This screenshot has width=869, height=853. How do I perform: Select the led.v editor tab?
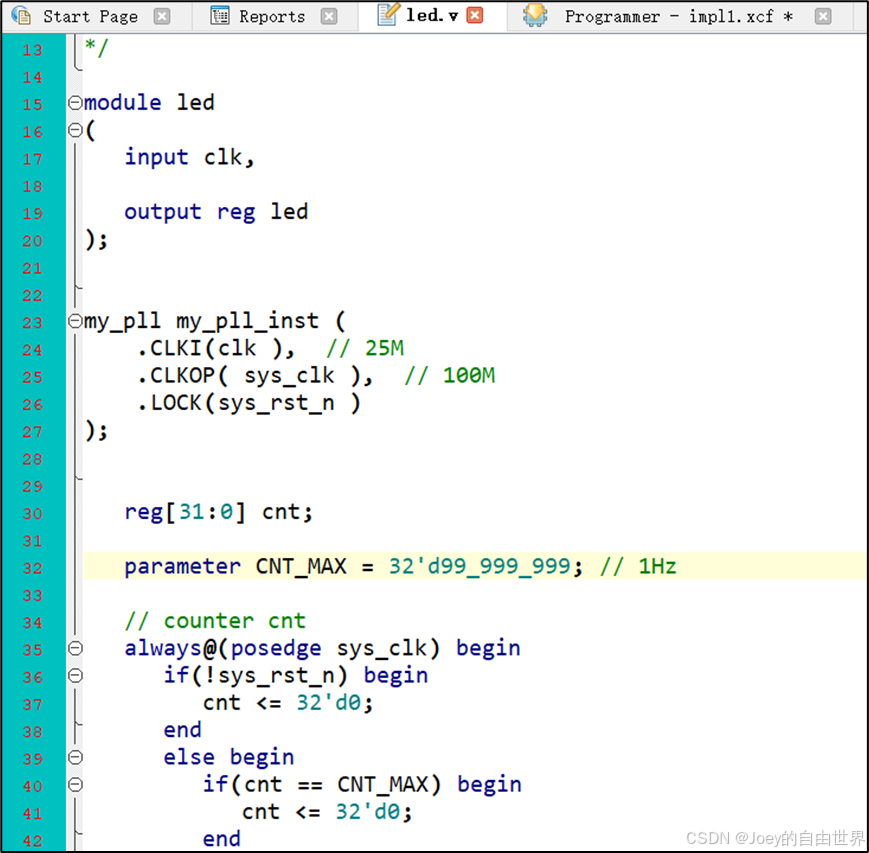(x=432, y=16)
